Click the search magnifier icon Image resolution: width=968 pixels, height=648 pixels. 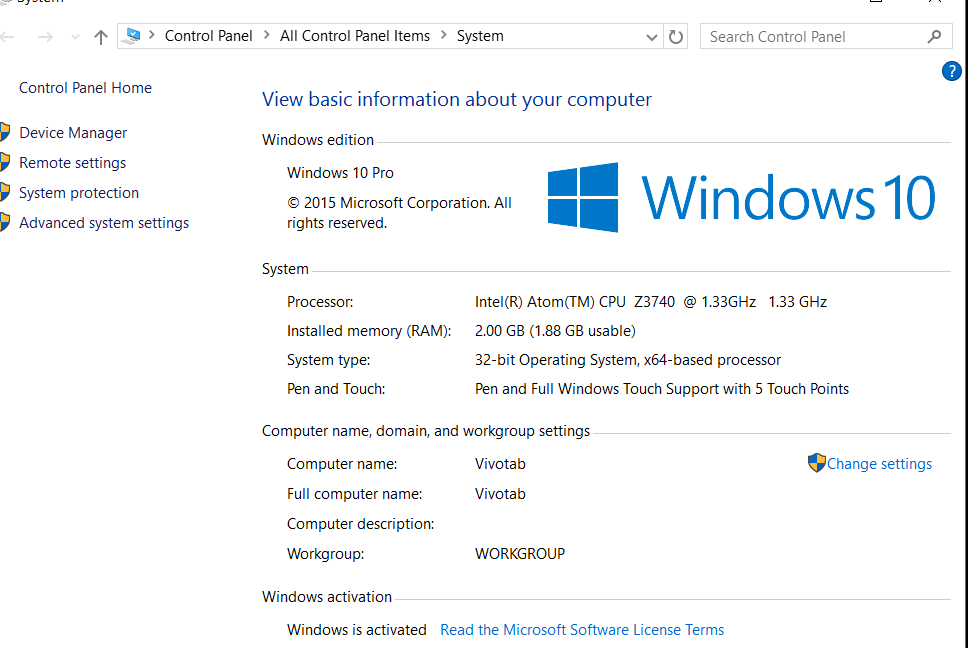934,37
